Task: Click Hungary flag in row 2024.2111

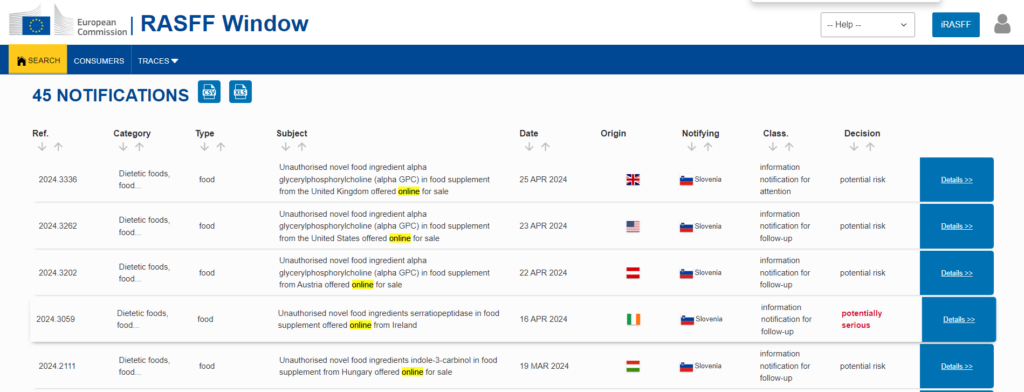Action: tap(633, 367)
